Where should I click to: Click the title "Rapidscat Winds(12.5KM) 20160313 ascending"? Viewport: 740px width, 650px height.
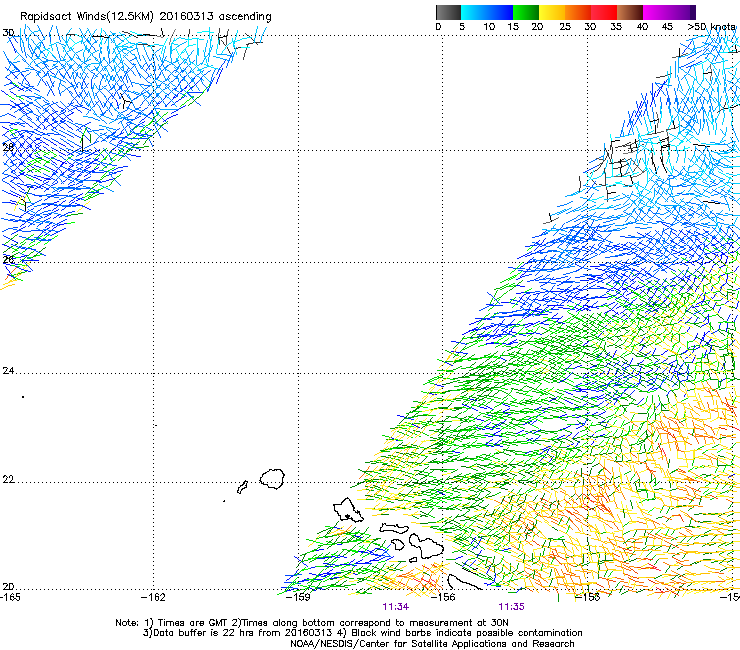pyautogui.click(x=146, y=17)
